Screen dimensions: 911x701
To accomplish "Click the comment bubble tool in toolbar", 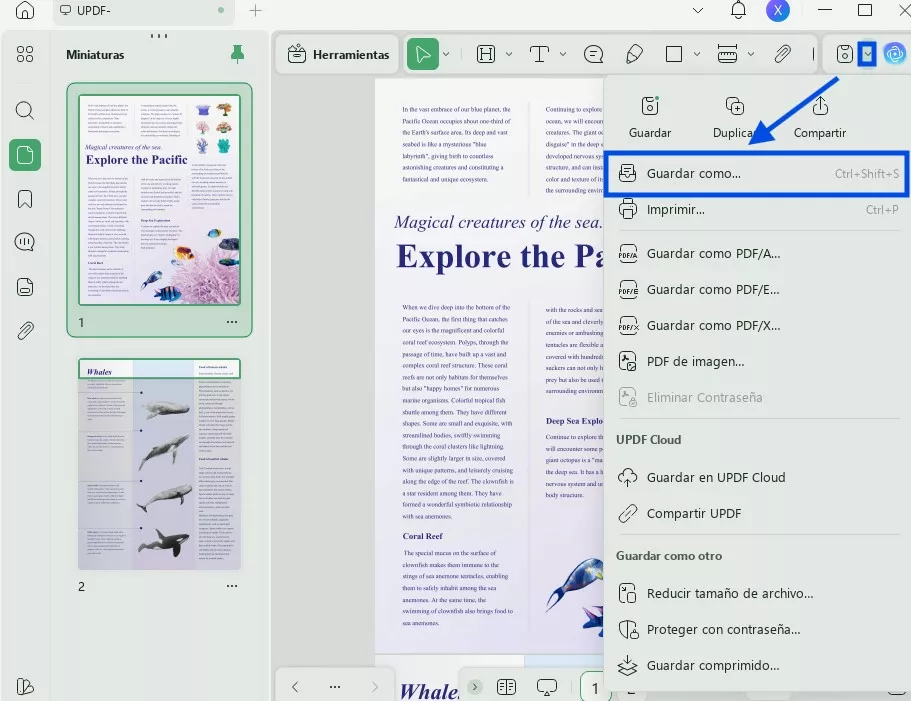I will pos(593,54).
